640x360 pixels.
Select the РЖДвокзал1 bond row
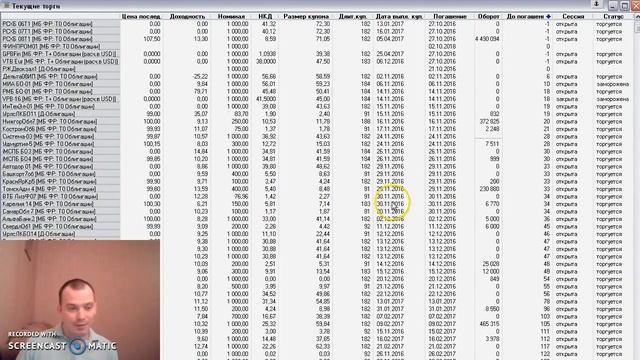(60, 69)
